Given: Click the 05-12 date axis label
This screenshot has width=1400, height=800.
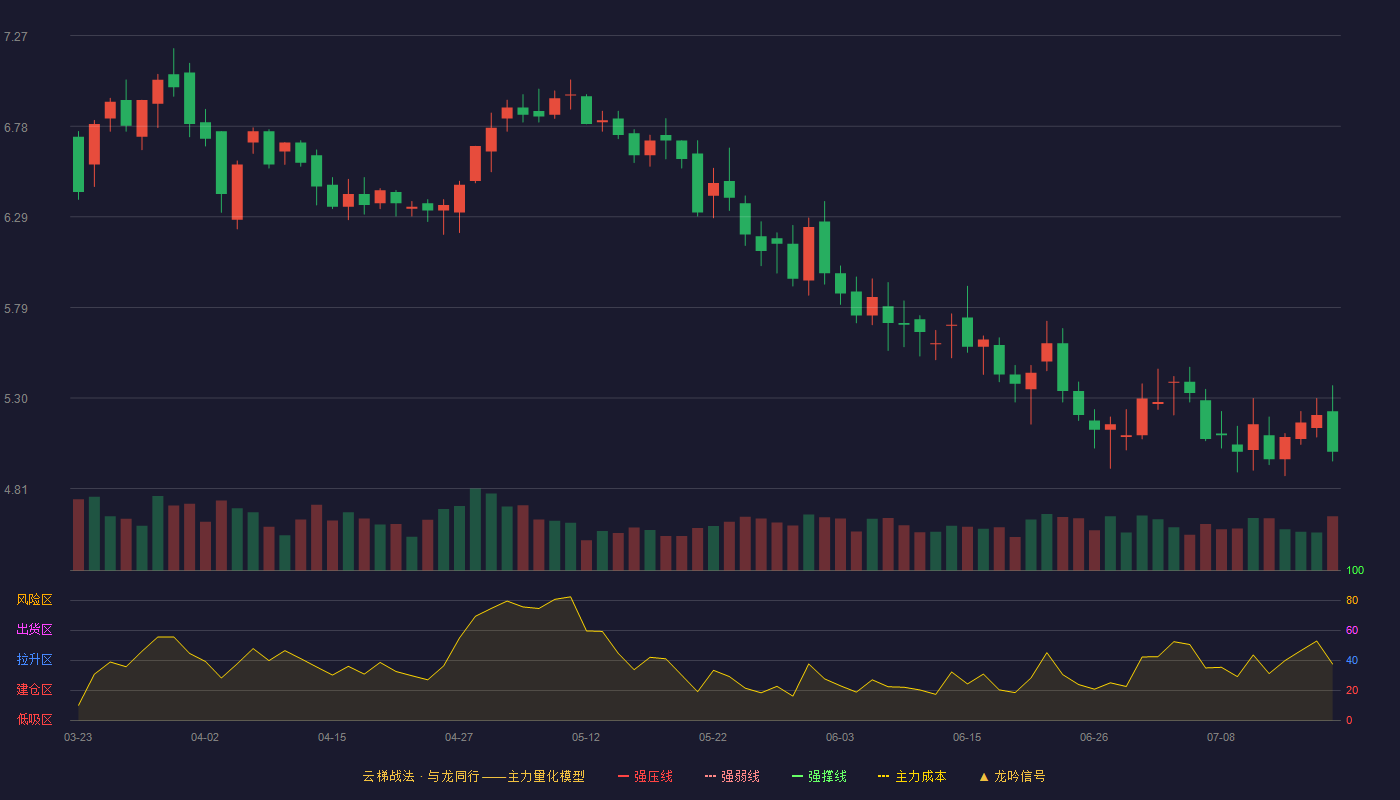Looking at the screenshot, I should 586,737.
